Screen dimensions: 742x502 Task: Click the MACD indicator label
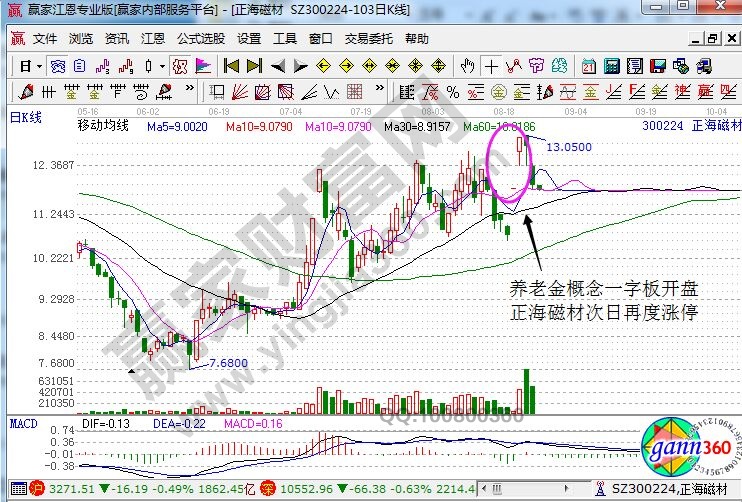pos(23,424)
